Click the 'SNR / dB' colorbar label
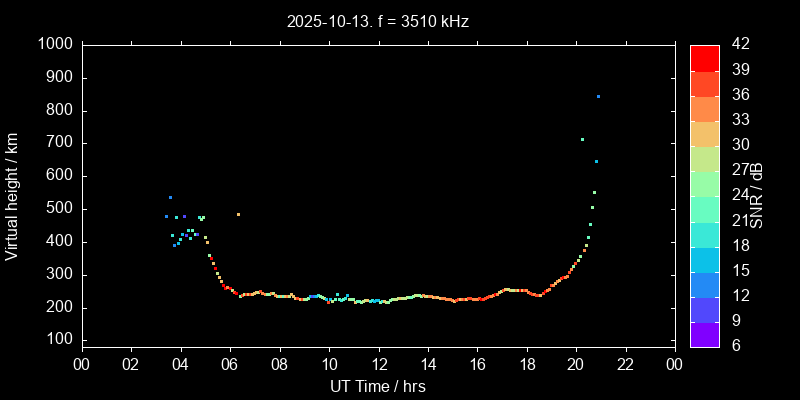The height and width of the screenshot is (400, 800). tap(757, 196)
